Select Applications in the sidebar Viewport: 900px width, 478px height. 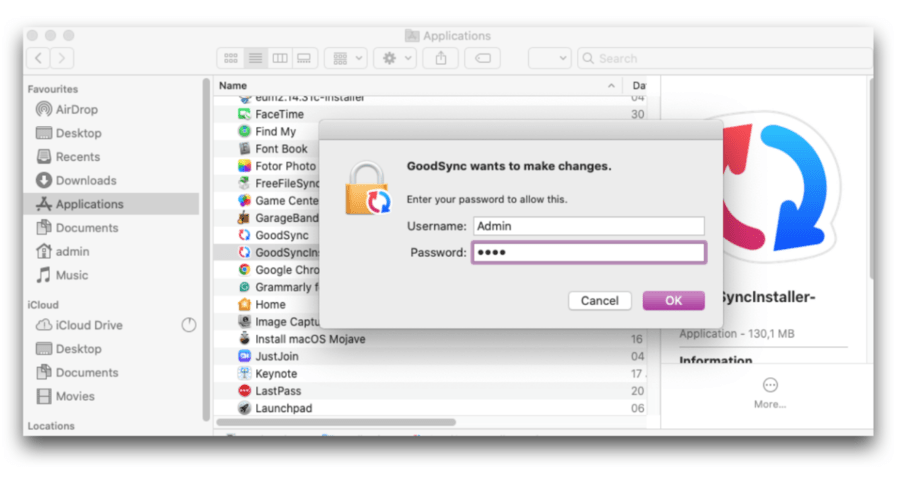(111, 204)
